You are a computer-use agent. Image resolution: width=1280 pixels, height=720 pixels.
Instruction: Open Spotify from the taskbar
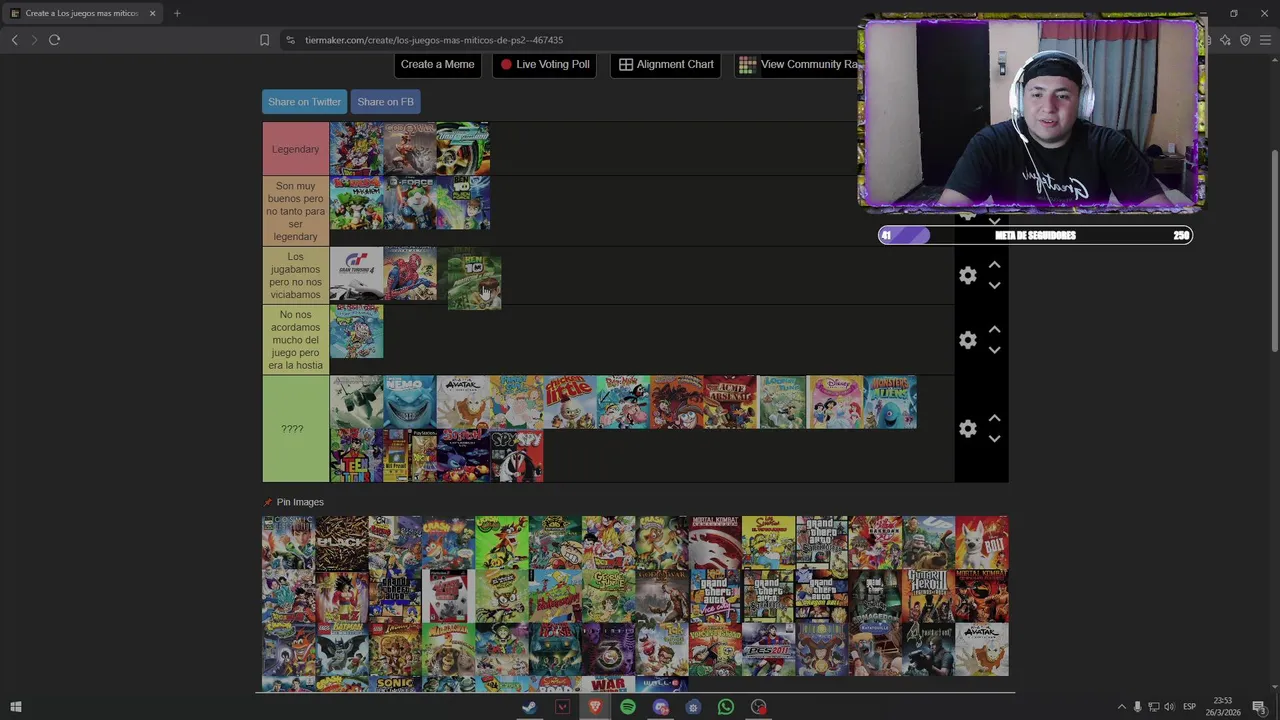628,707
